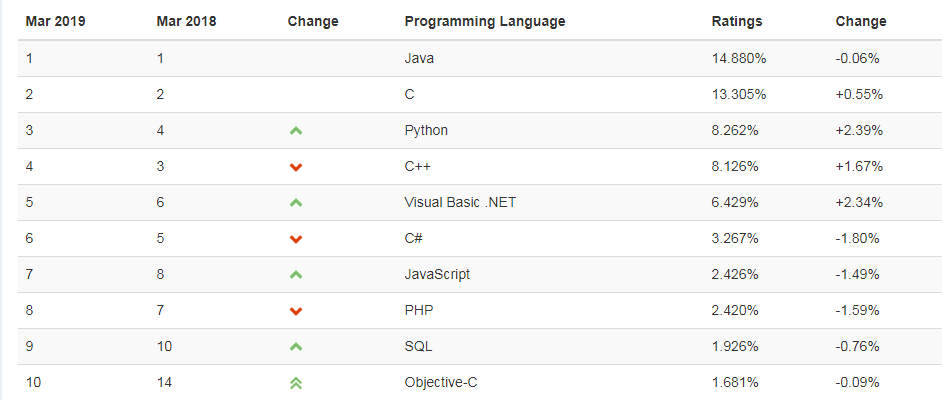The width and height of the screenshot is (942, 400).
Task: Select the -1.80% change value for C#
Action: click(857, 238)
